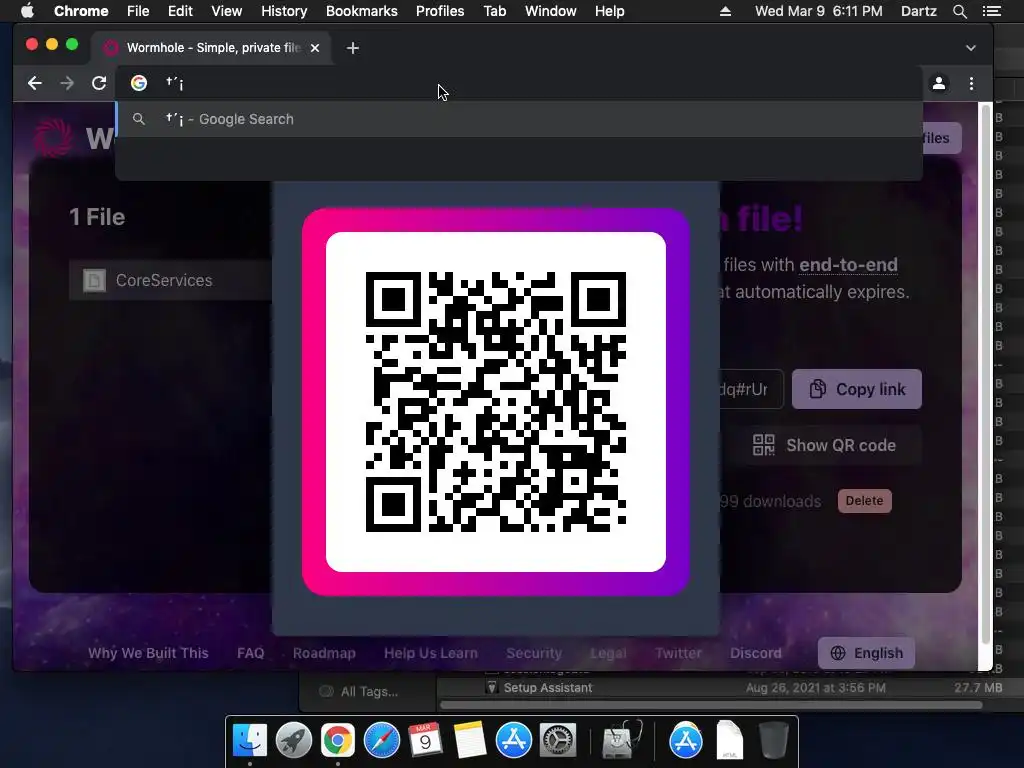Click the QR grid icon
Image resolution: width=1024 pixels, height=768 pixels.
point(763,445)
